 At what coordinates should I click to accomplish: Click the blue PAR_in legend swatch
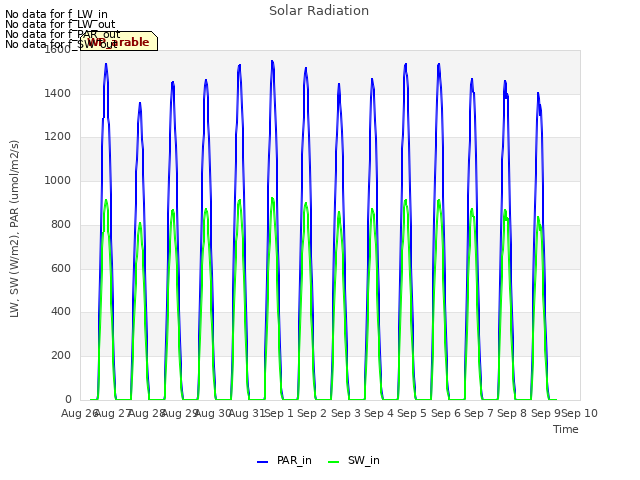(262, 462)
